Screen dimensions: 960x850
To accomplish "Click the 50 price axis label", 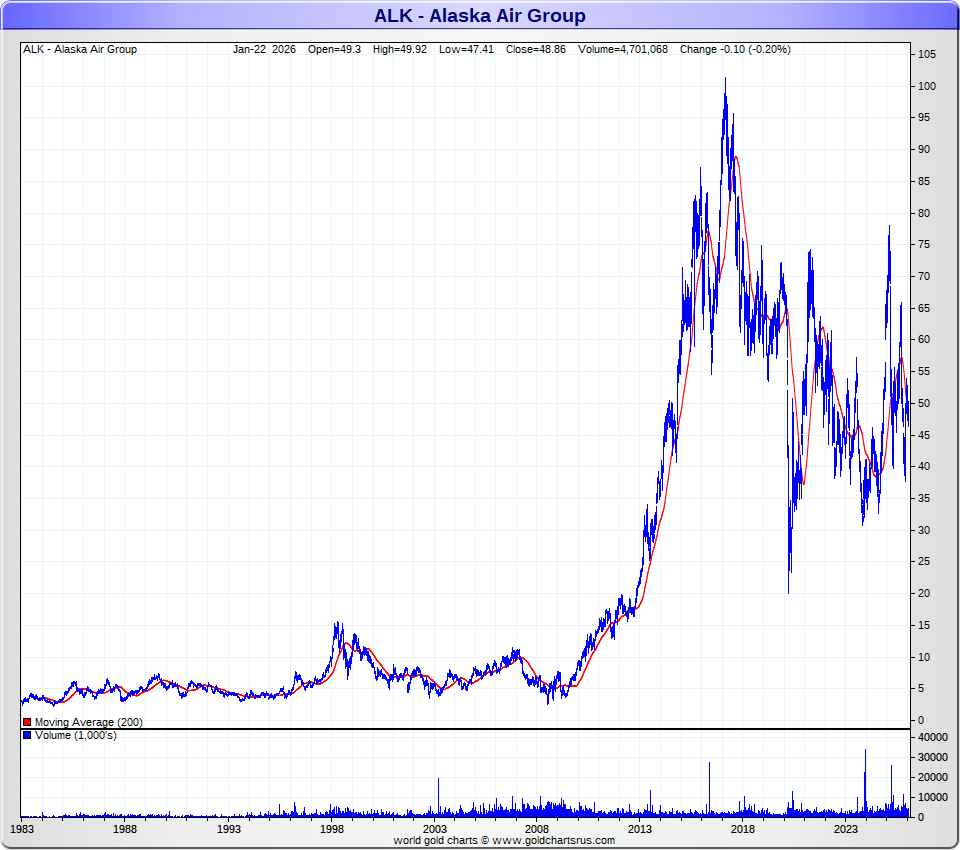I will (x=924, y=403).
